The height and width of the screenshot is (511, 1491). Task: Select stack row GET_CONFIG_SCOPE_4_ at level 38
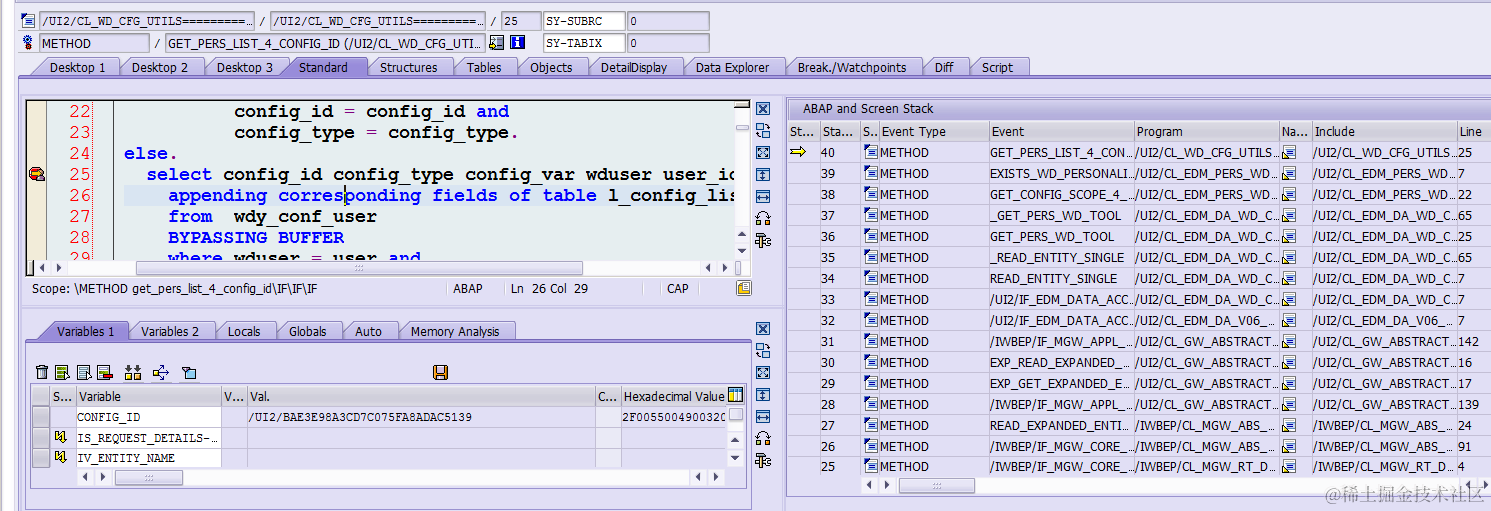1138,194
